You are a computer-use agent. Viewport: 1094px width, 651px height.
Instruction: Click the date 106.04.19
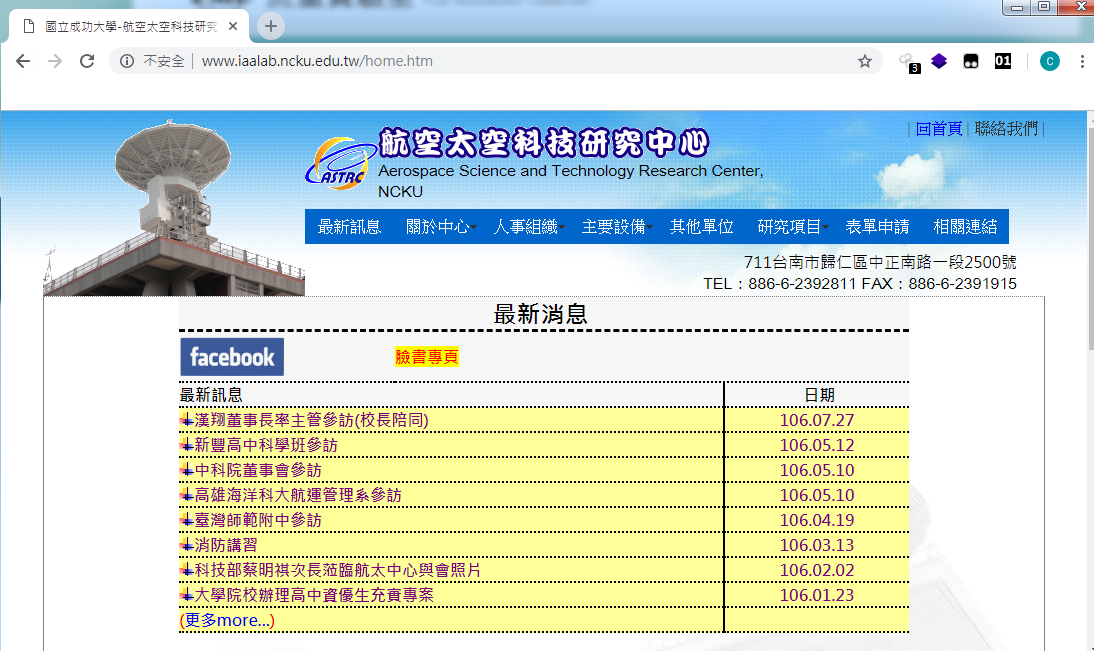click(x=816, y=521)
